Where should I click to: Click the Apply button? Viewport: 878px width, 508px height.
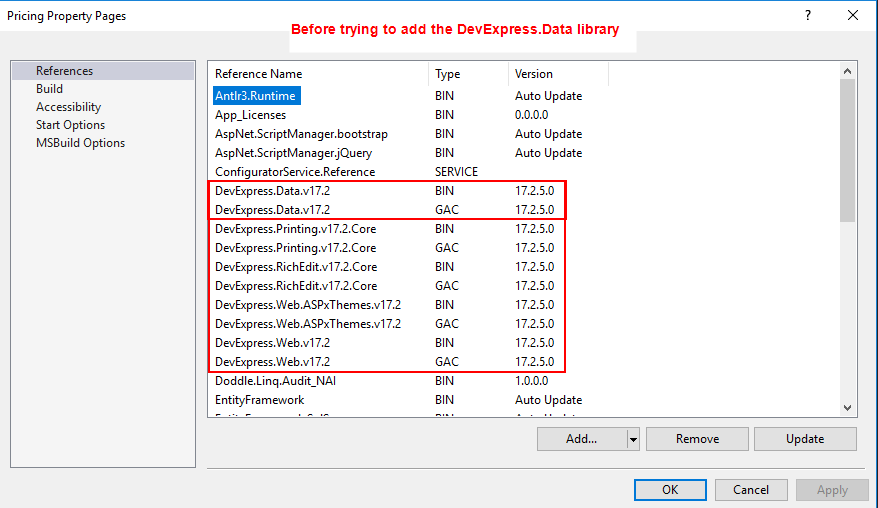[832, 490]
